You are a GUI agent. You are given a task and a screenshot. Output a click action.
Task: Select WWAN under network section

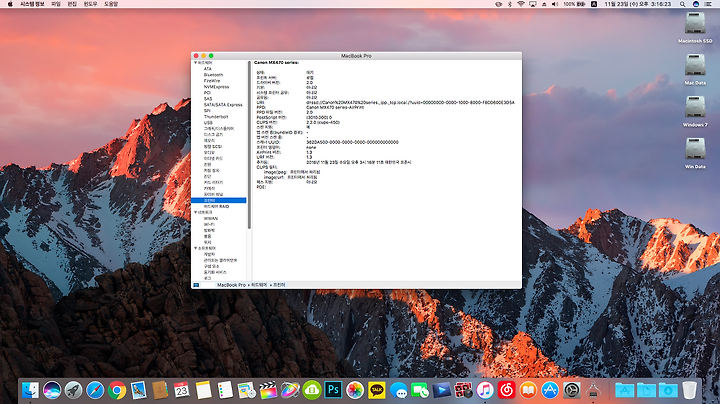point(211,219)
